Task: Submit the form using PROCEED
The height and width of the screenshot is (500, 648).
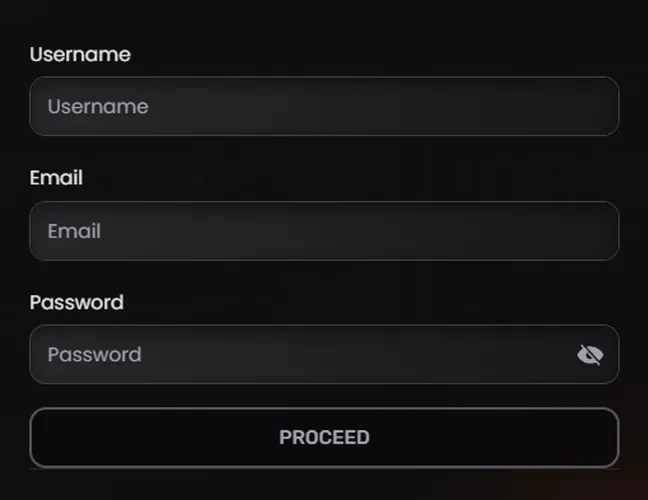Action: [x=324, y=437]
